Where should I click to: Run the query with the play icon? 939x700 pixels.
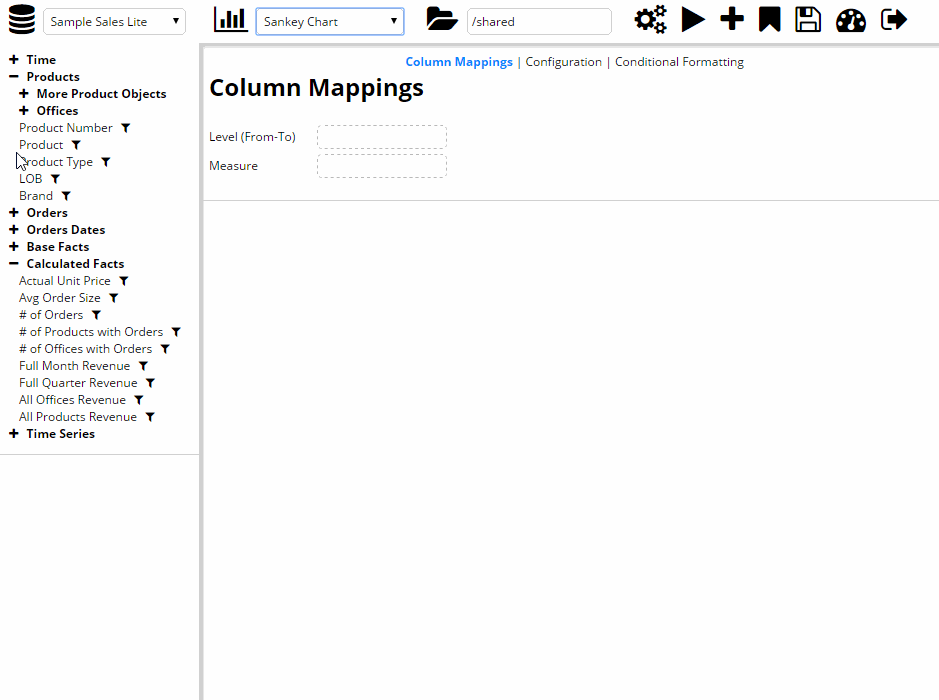coord(693,20)
